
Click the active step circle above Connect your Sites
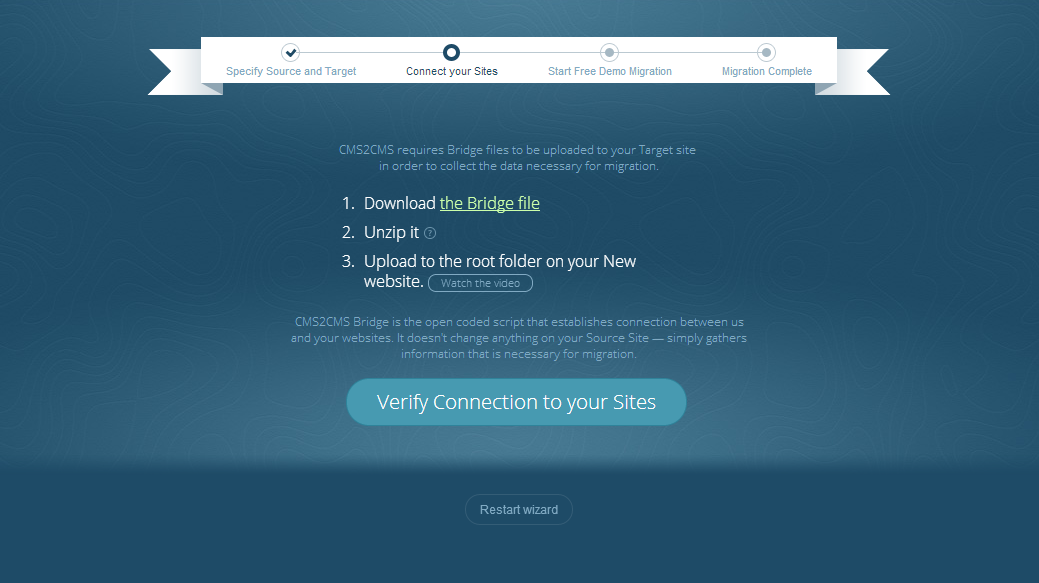[451, 52]
